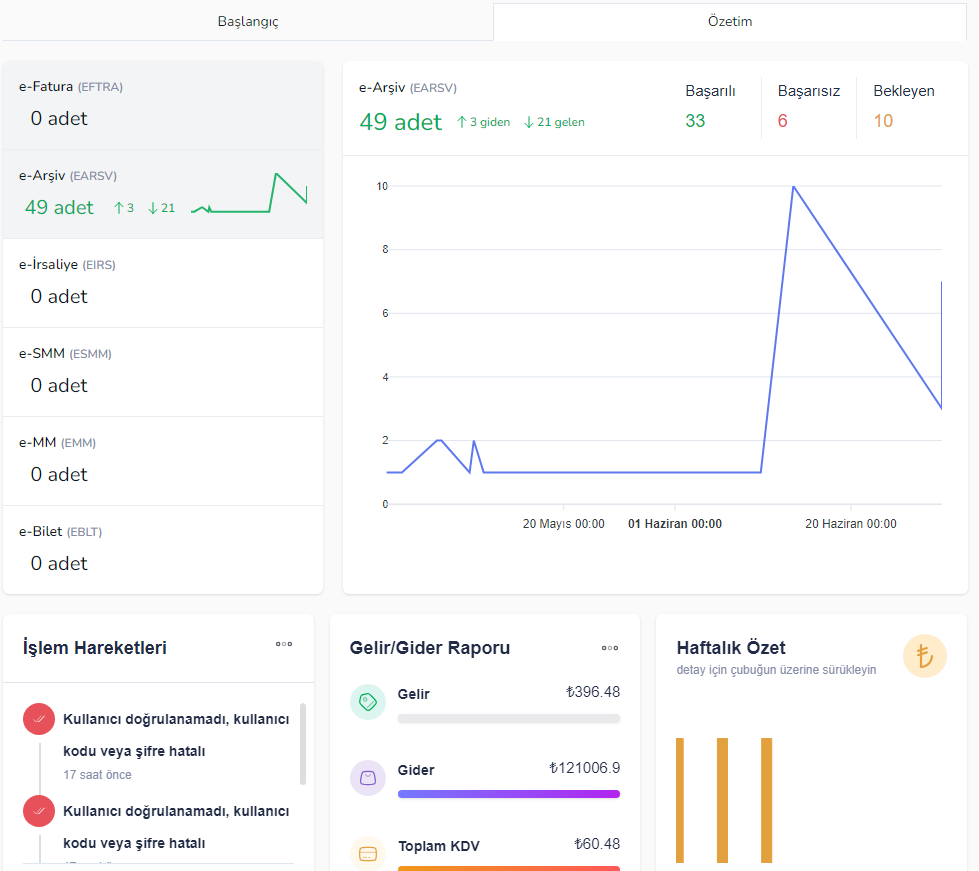Click the '17 saat önce' timestamp
This screenshot has width=979, height=871.
97,775
